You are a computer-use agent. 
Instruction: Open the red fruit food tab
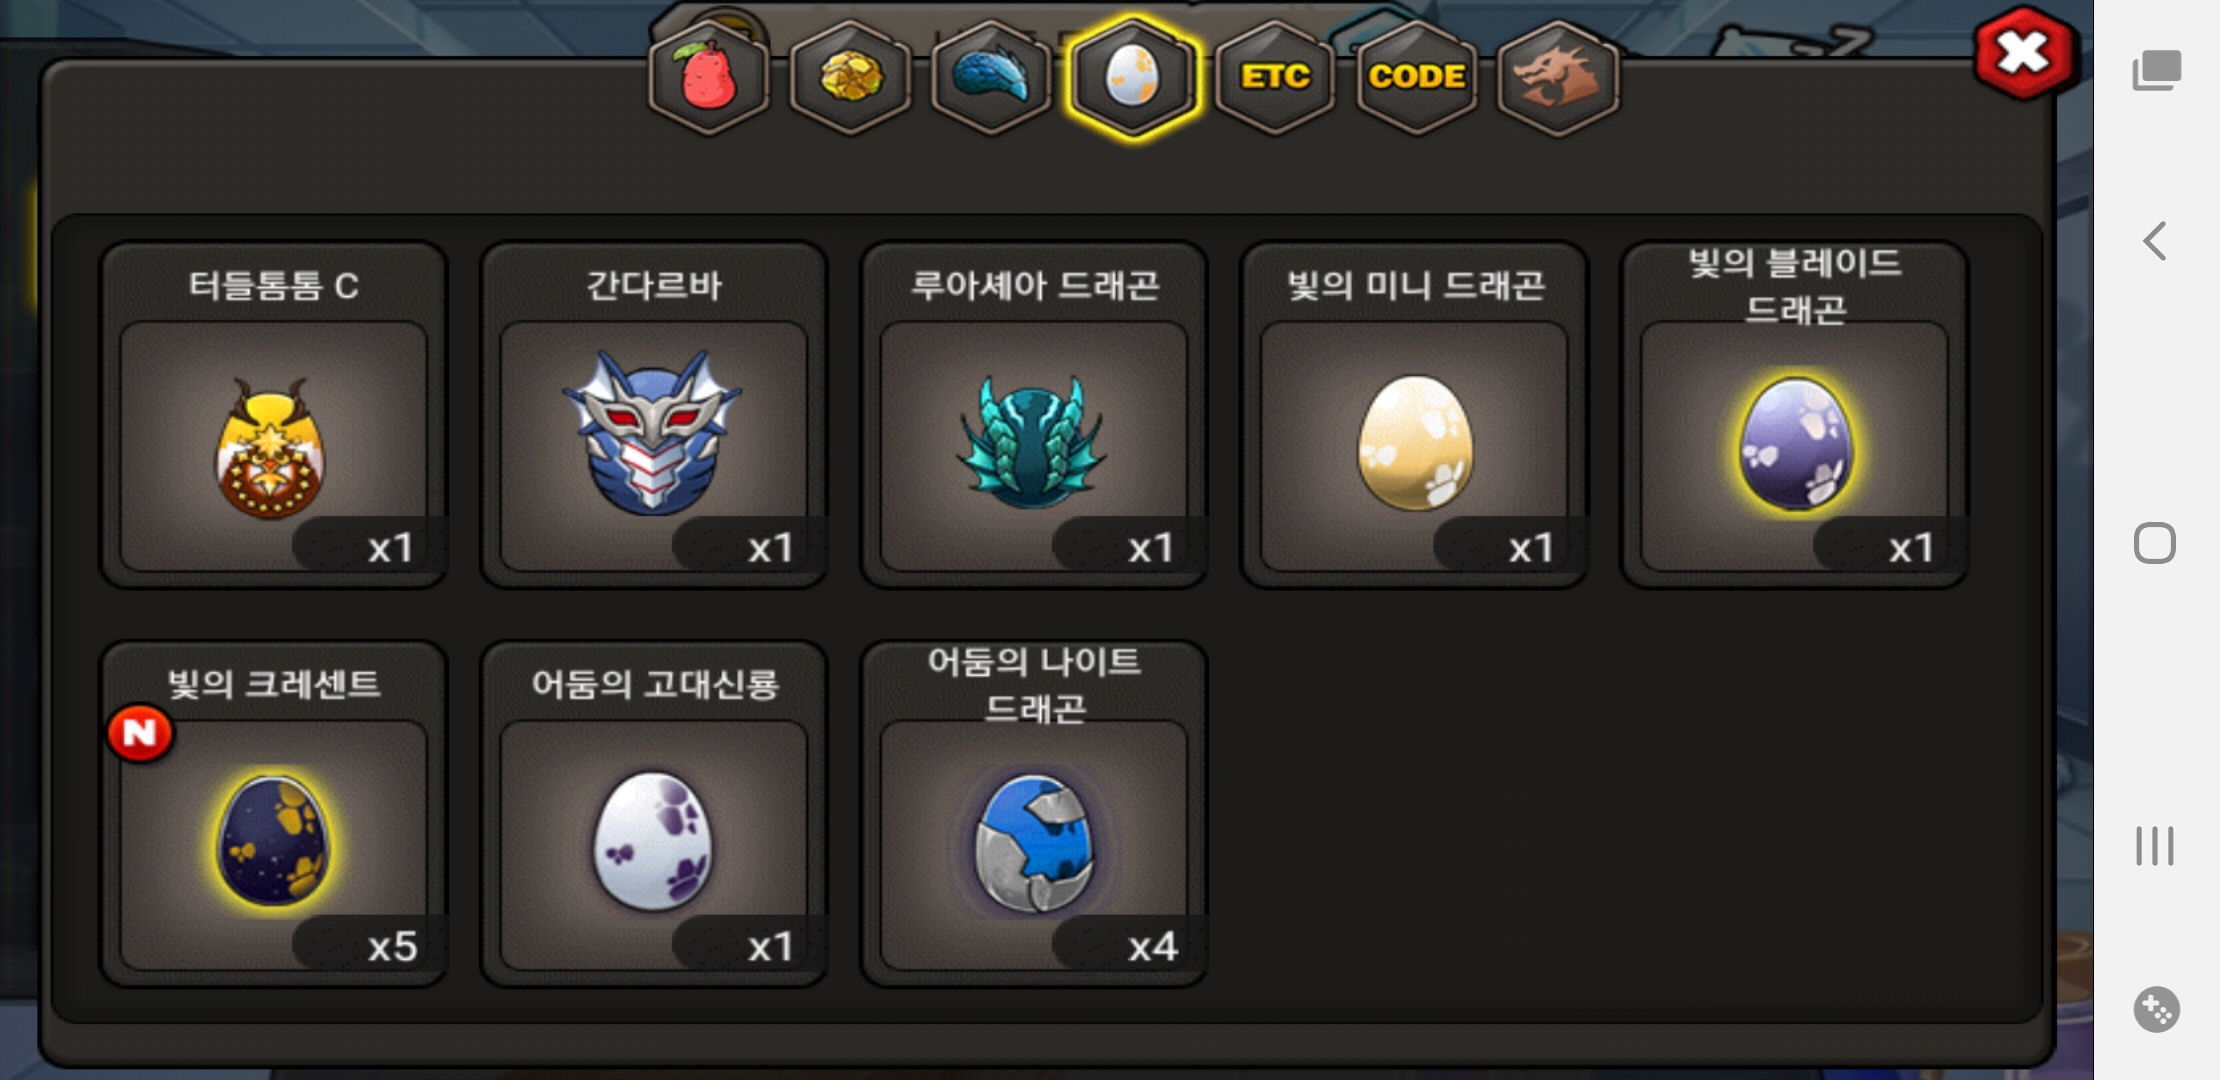[x=709, y=78]
